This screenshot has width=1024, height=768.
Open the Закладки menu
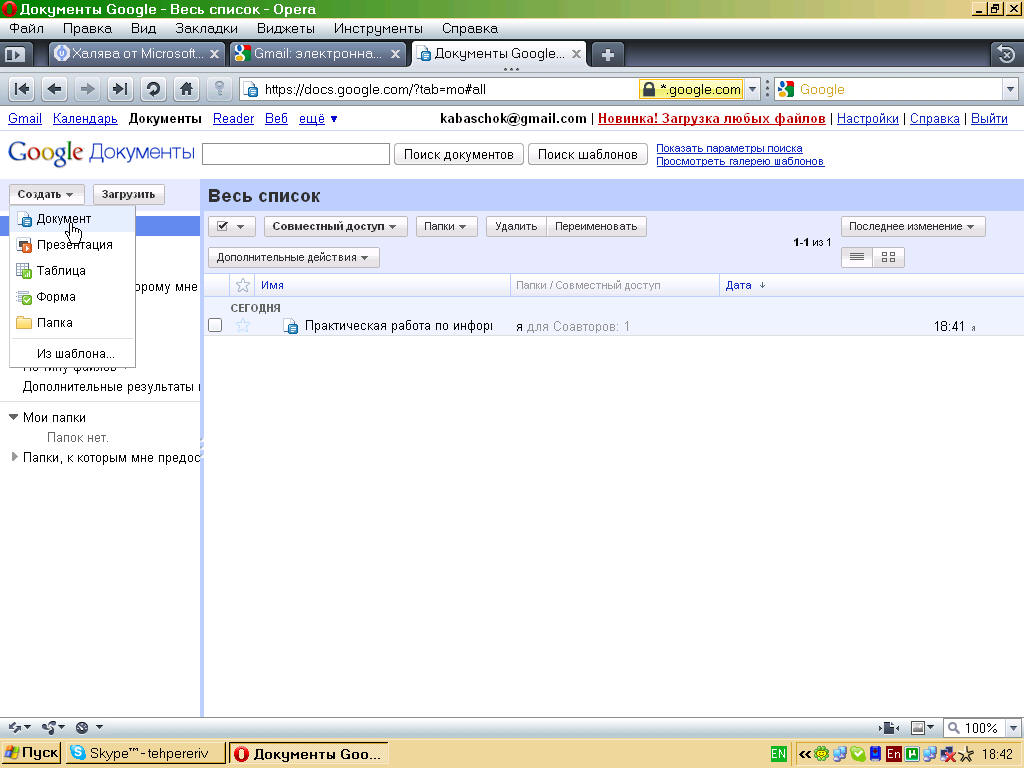(206, 28)
